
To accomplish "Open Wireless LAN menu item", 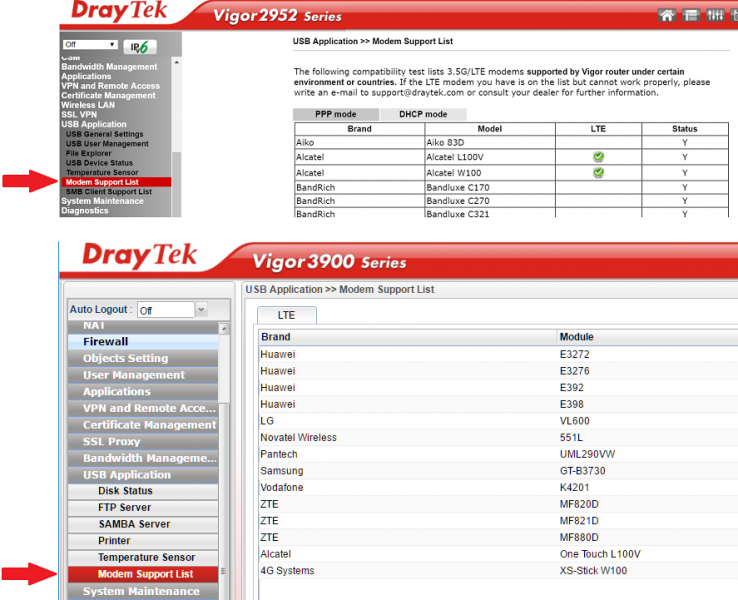I will pos(88,105).
